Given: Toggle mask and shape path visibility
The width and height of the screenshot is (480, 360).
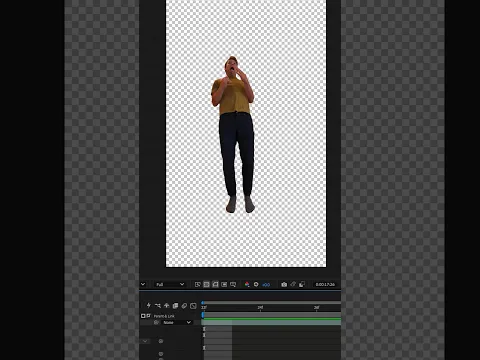Looking at the screenshot, I should (x=215, y=284).
